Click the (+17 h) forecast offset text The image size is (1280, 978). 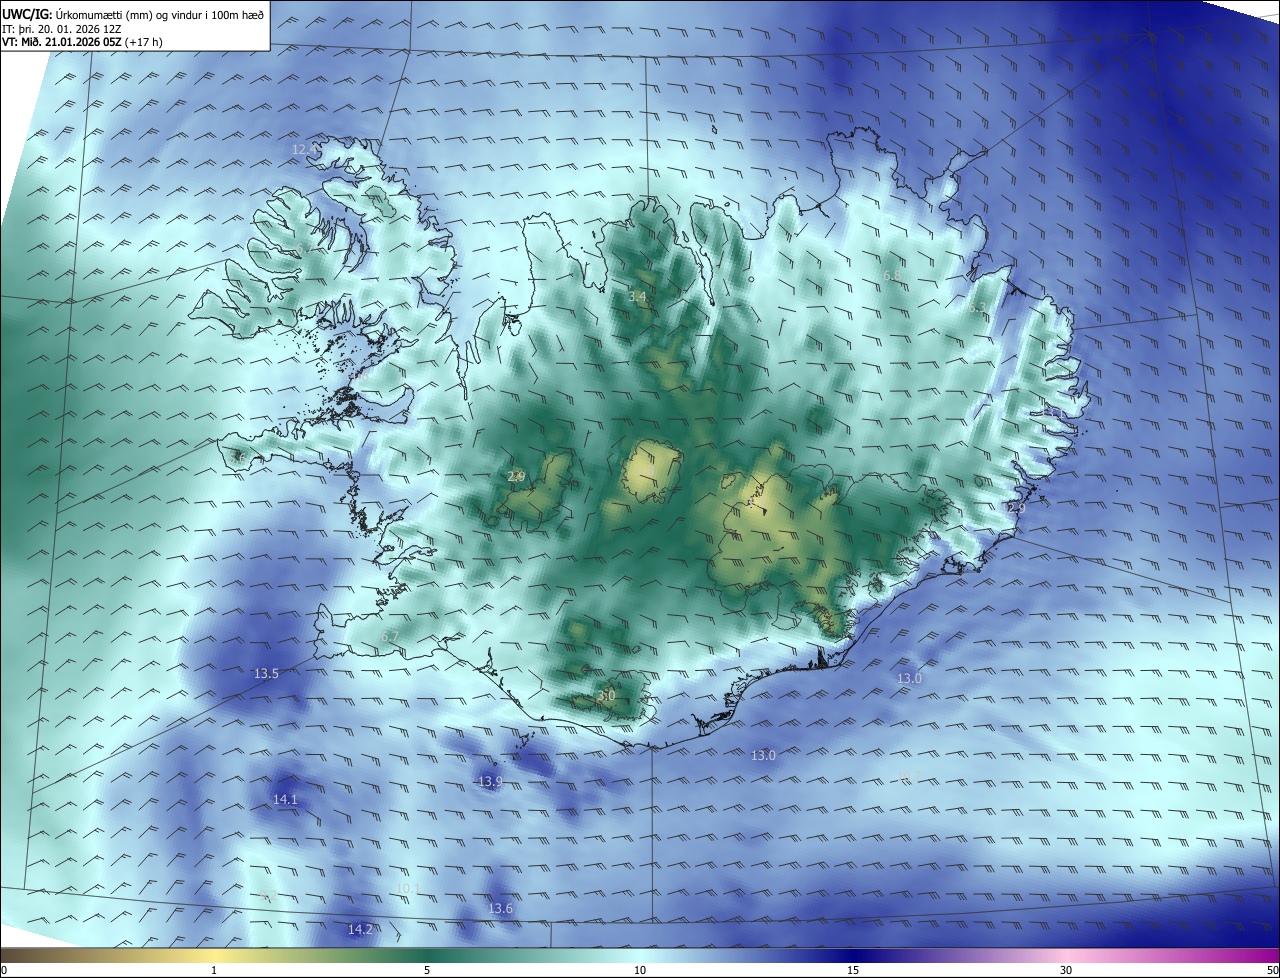coord(144,42)
